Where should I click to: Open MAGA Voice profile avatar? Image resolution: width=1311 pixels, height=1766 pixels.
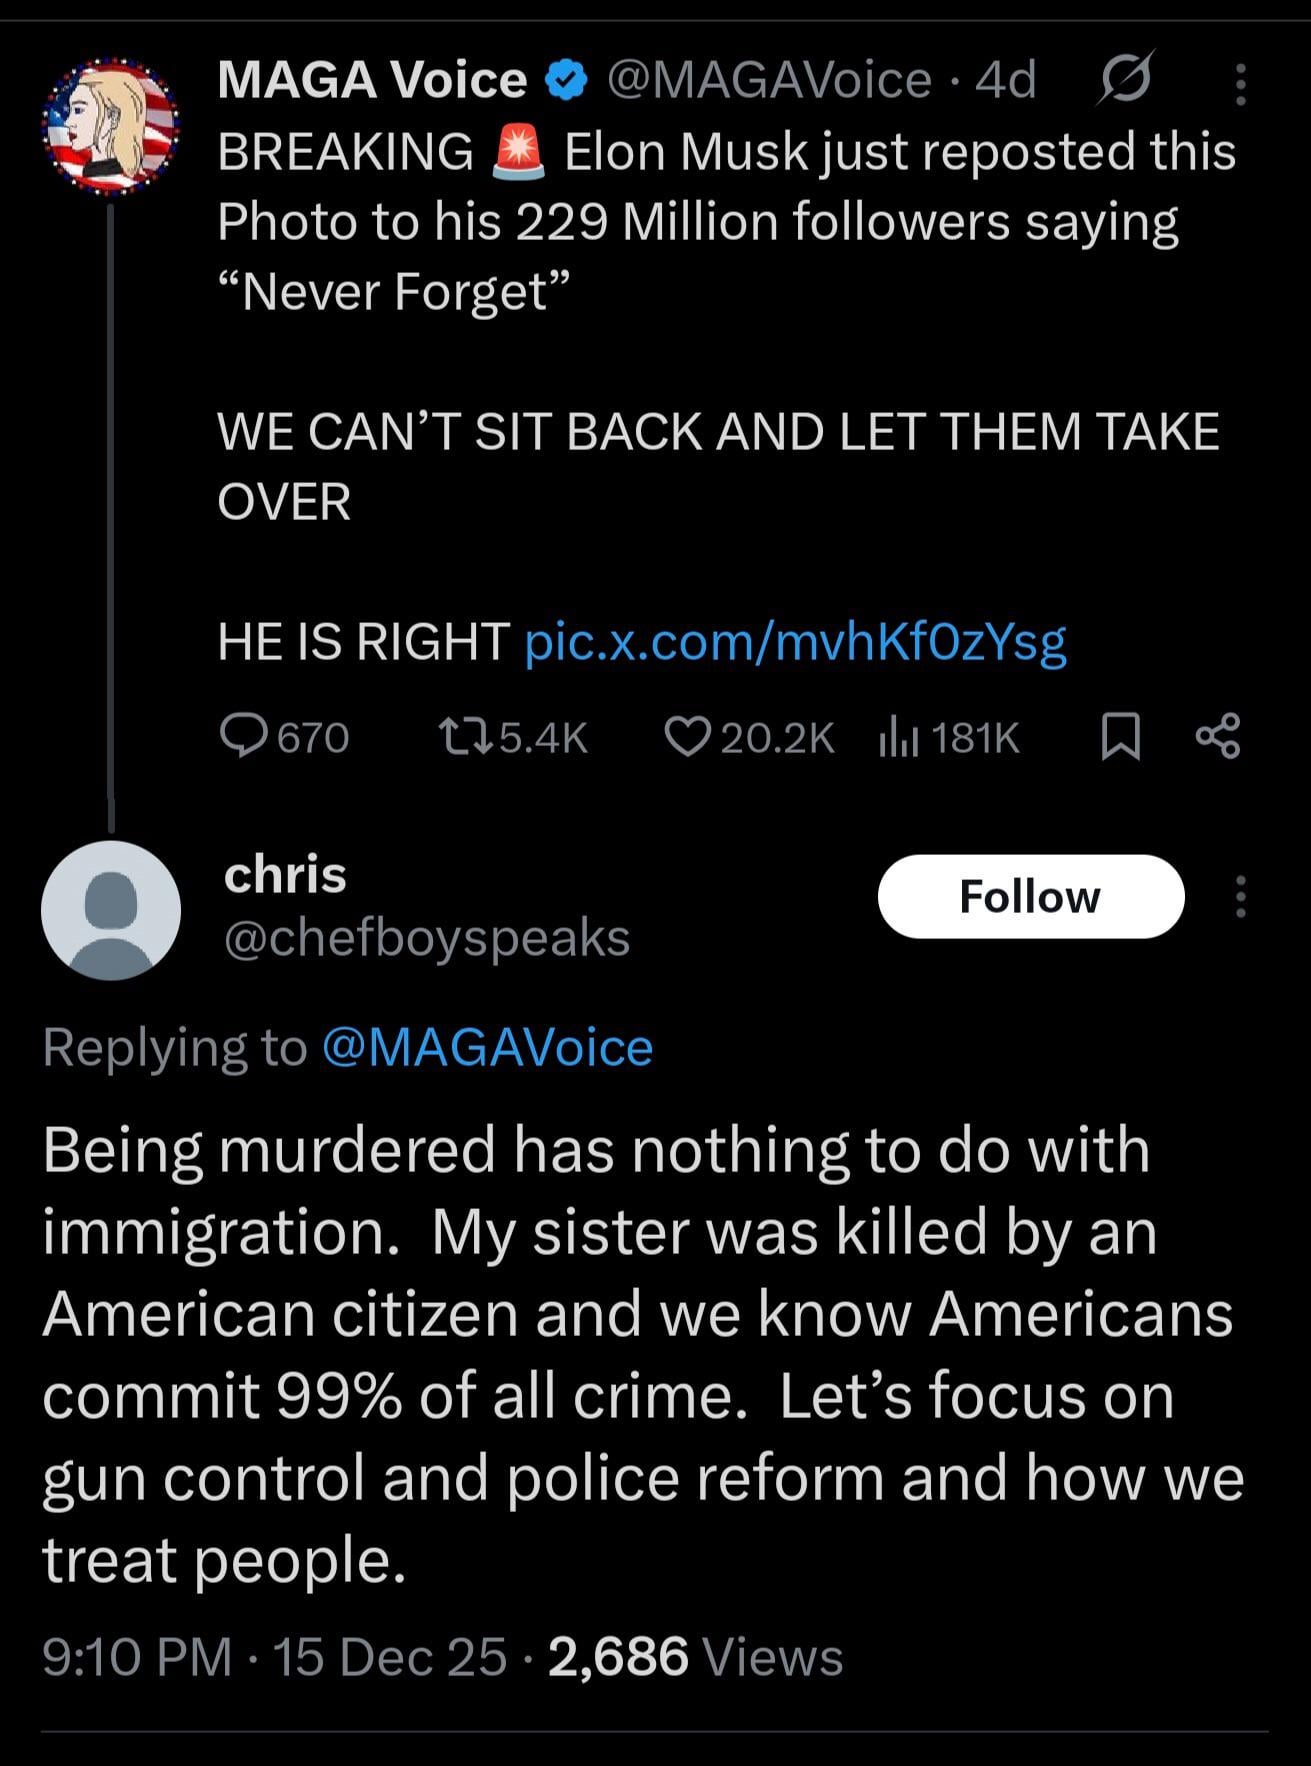coord(110,125)
